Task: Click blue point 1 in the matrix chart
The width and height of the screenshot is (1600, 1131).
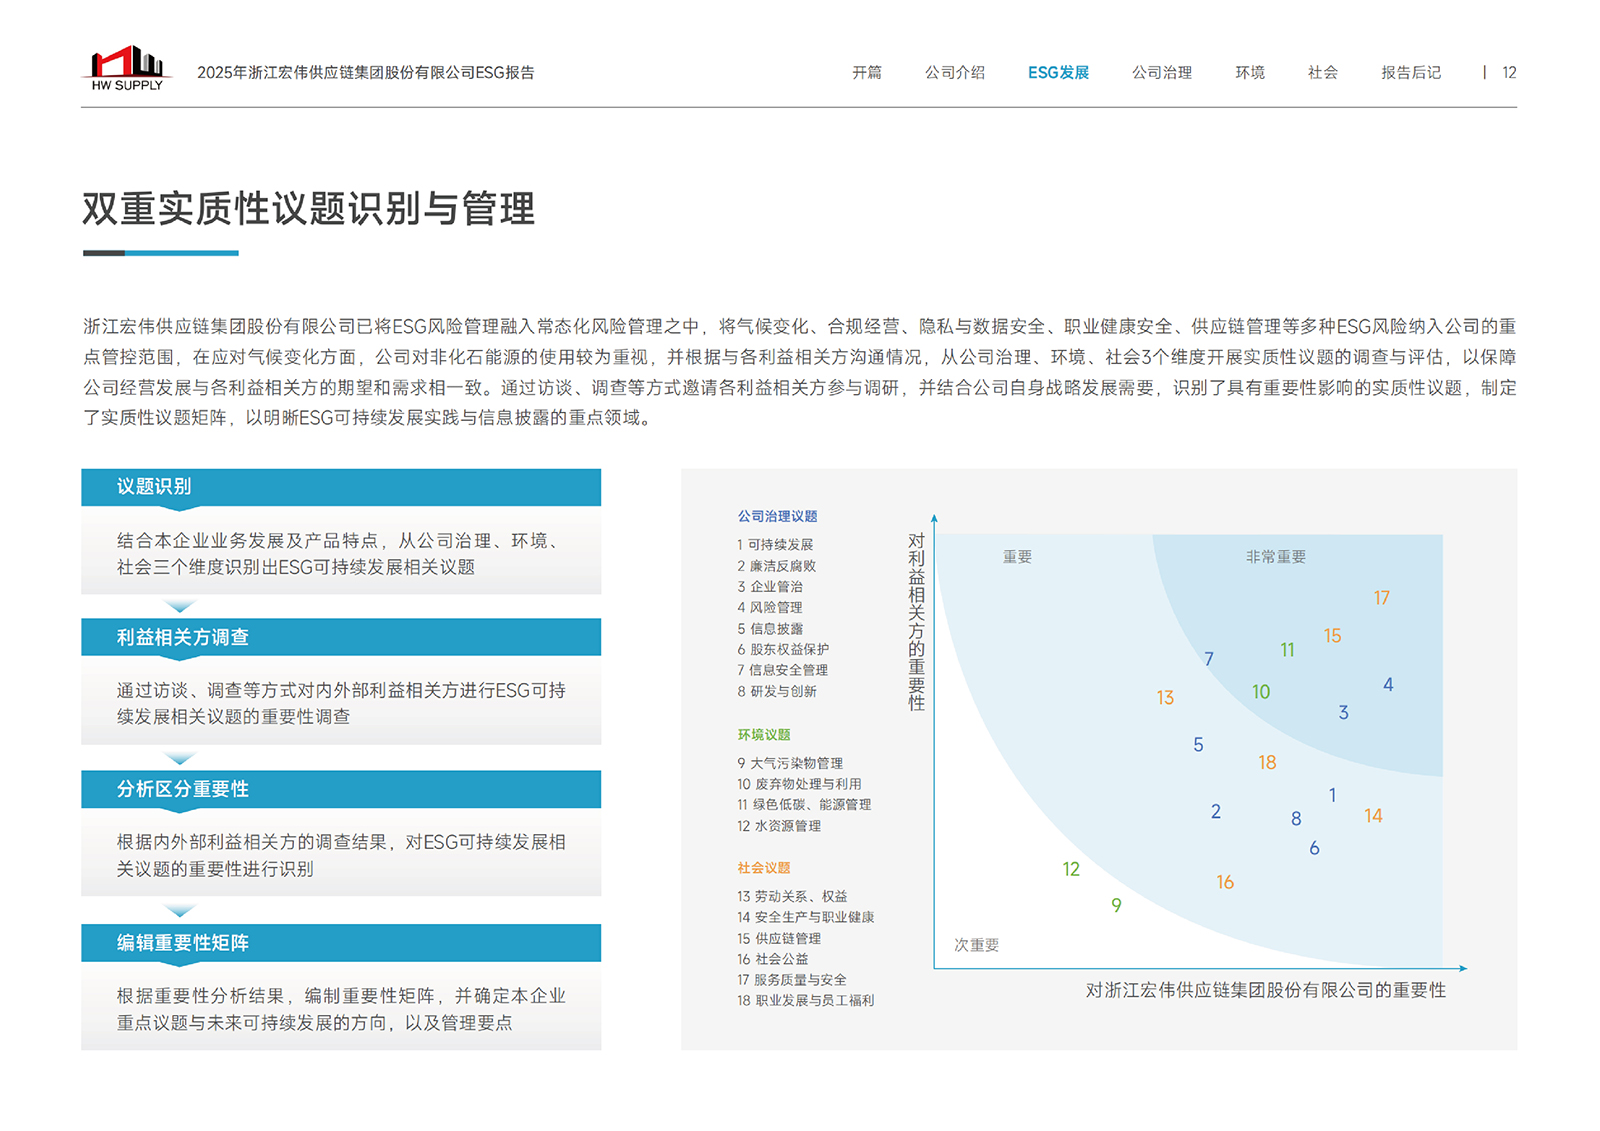Action: click(x=1332, y=795)
